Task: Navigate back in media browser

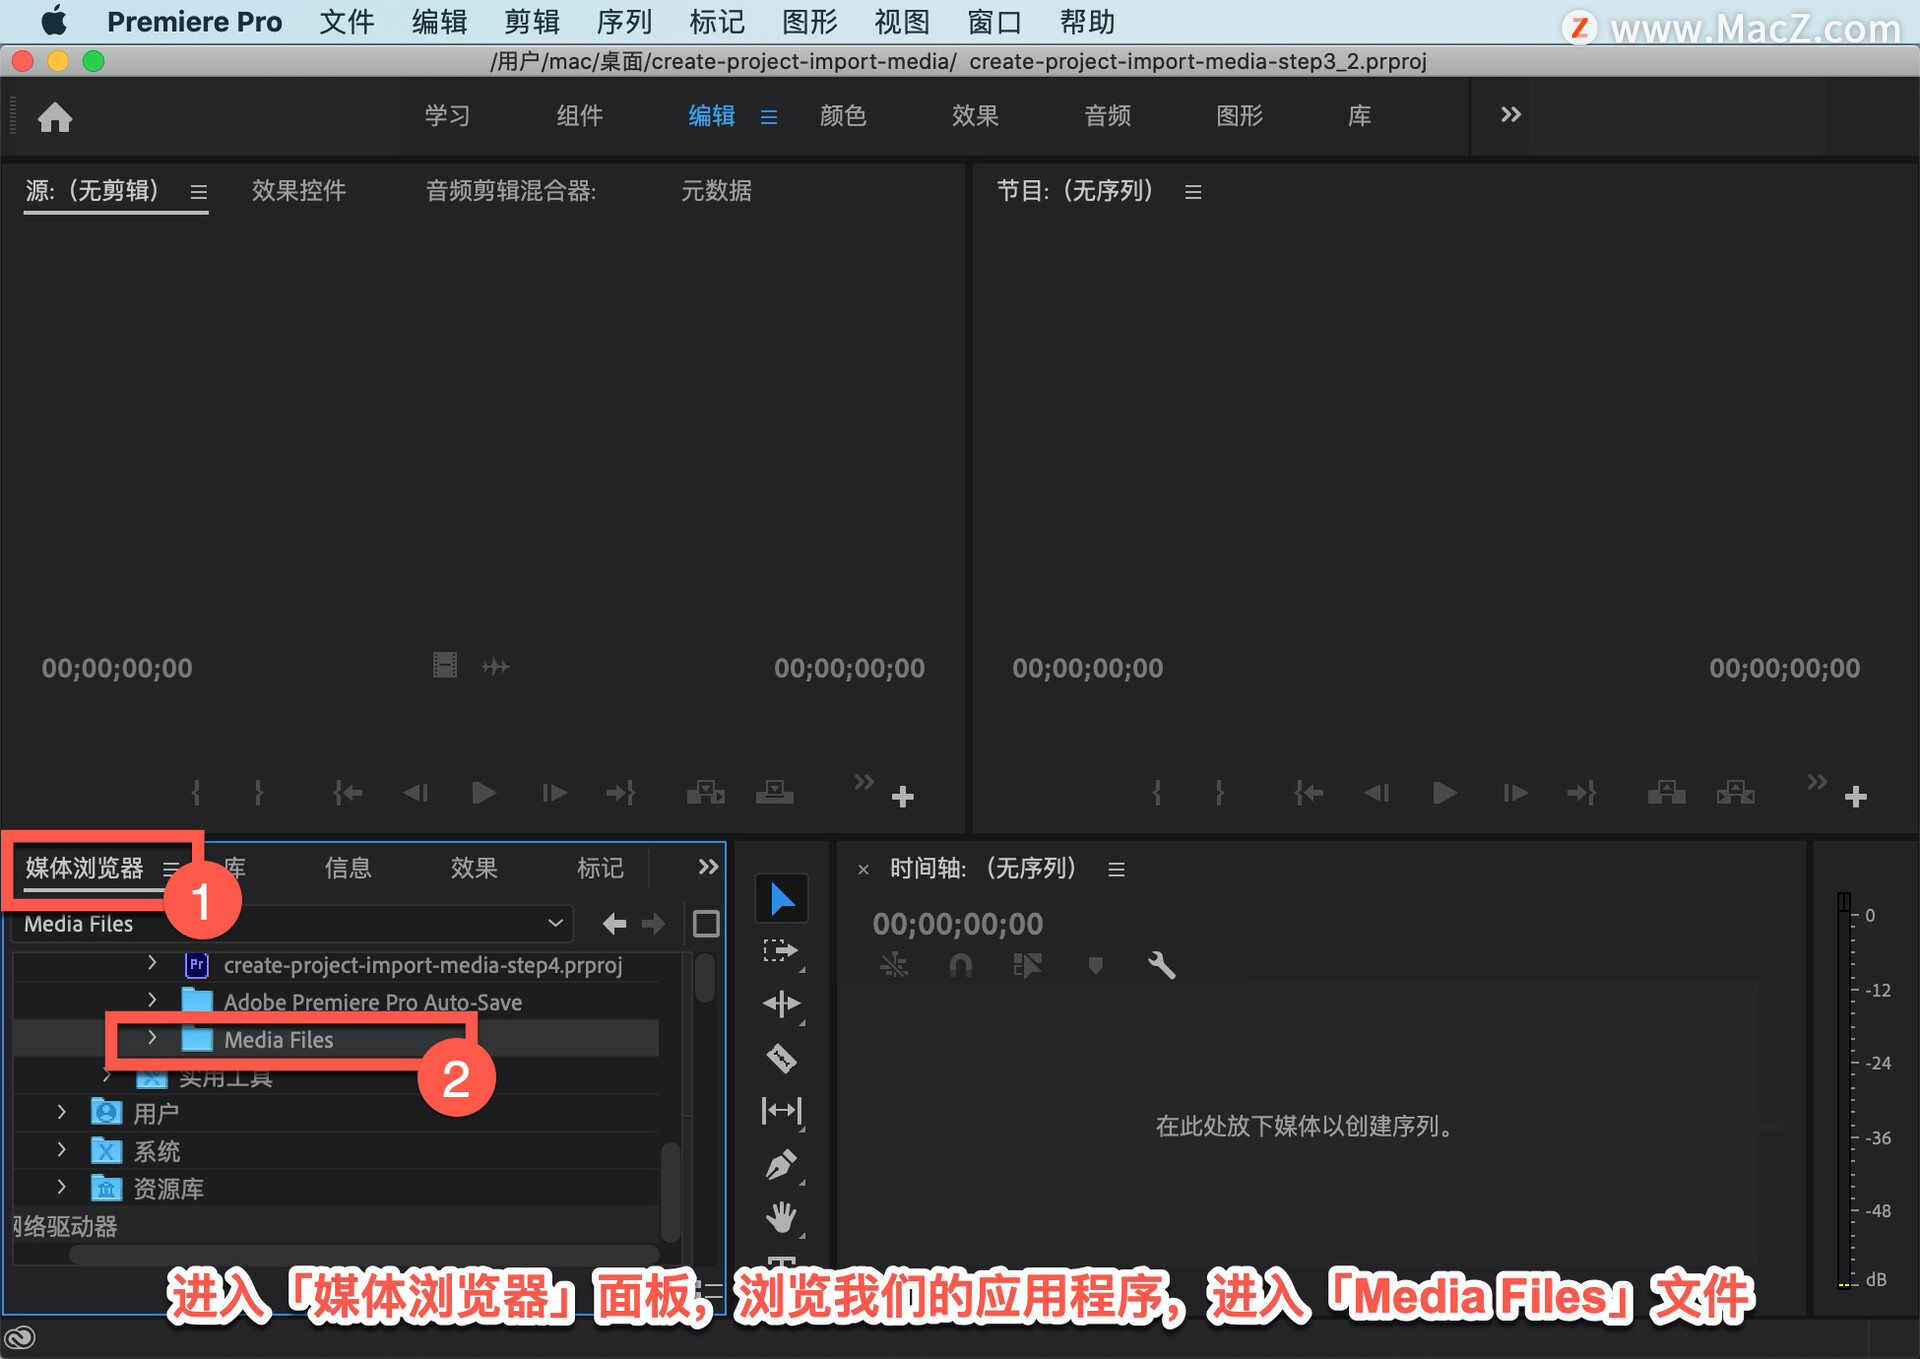Action: (x=614, y=924)
